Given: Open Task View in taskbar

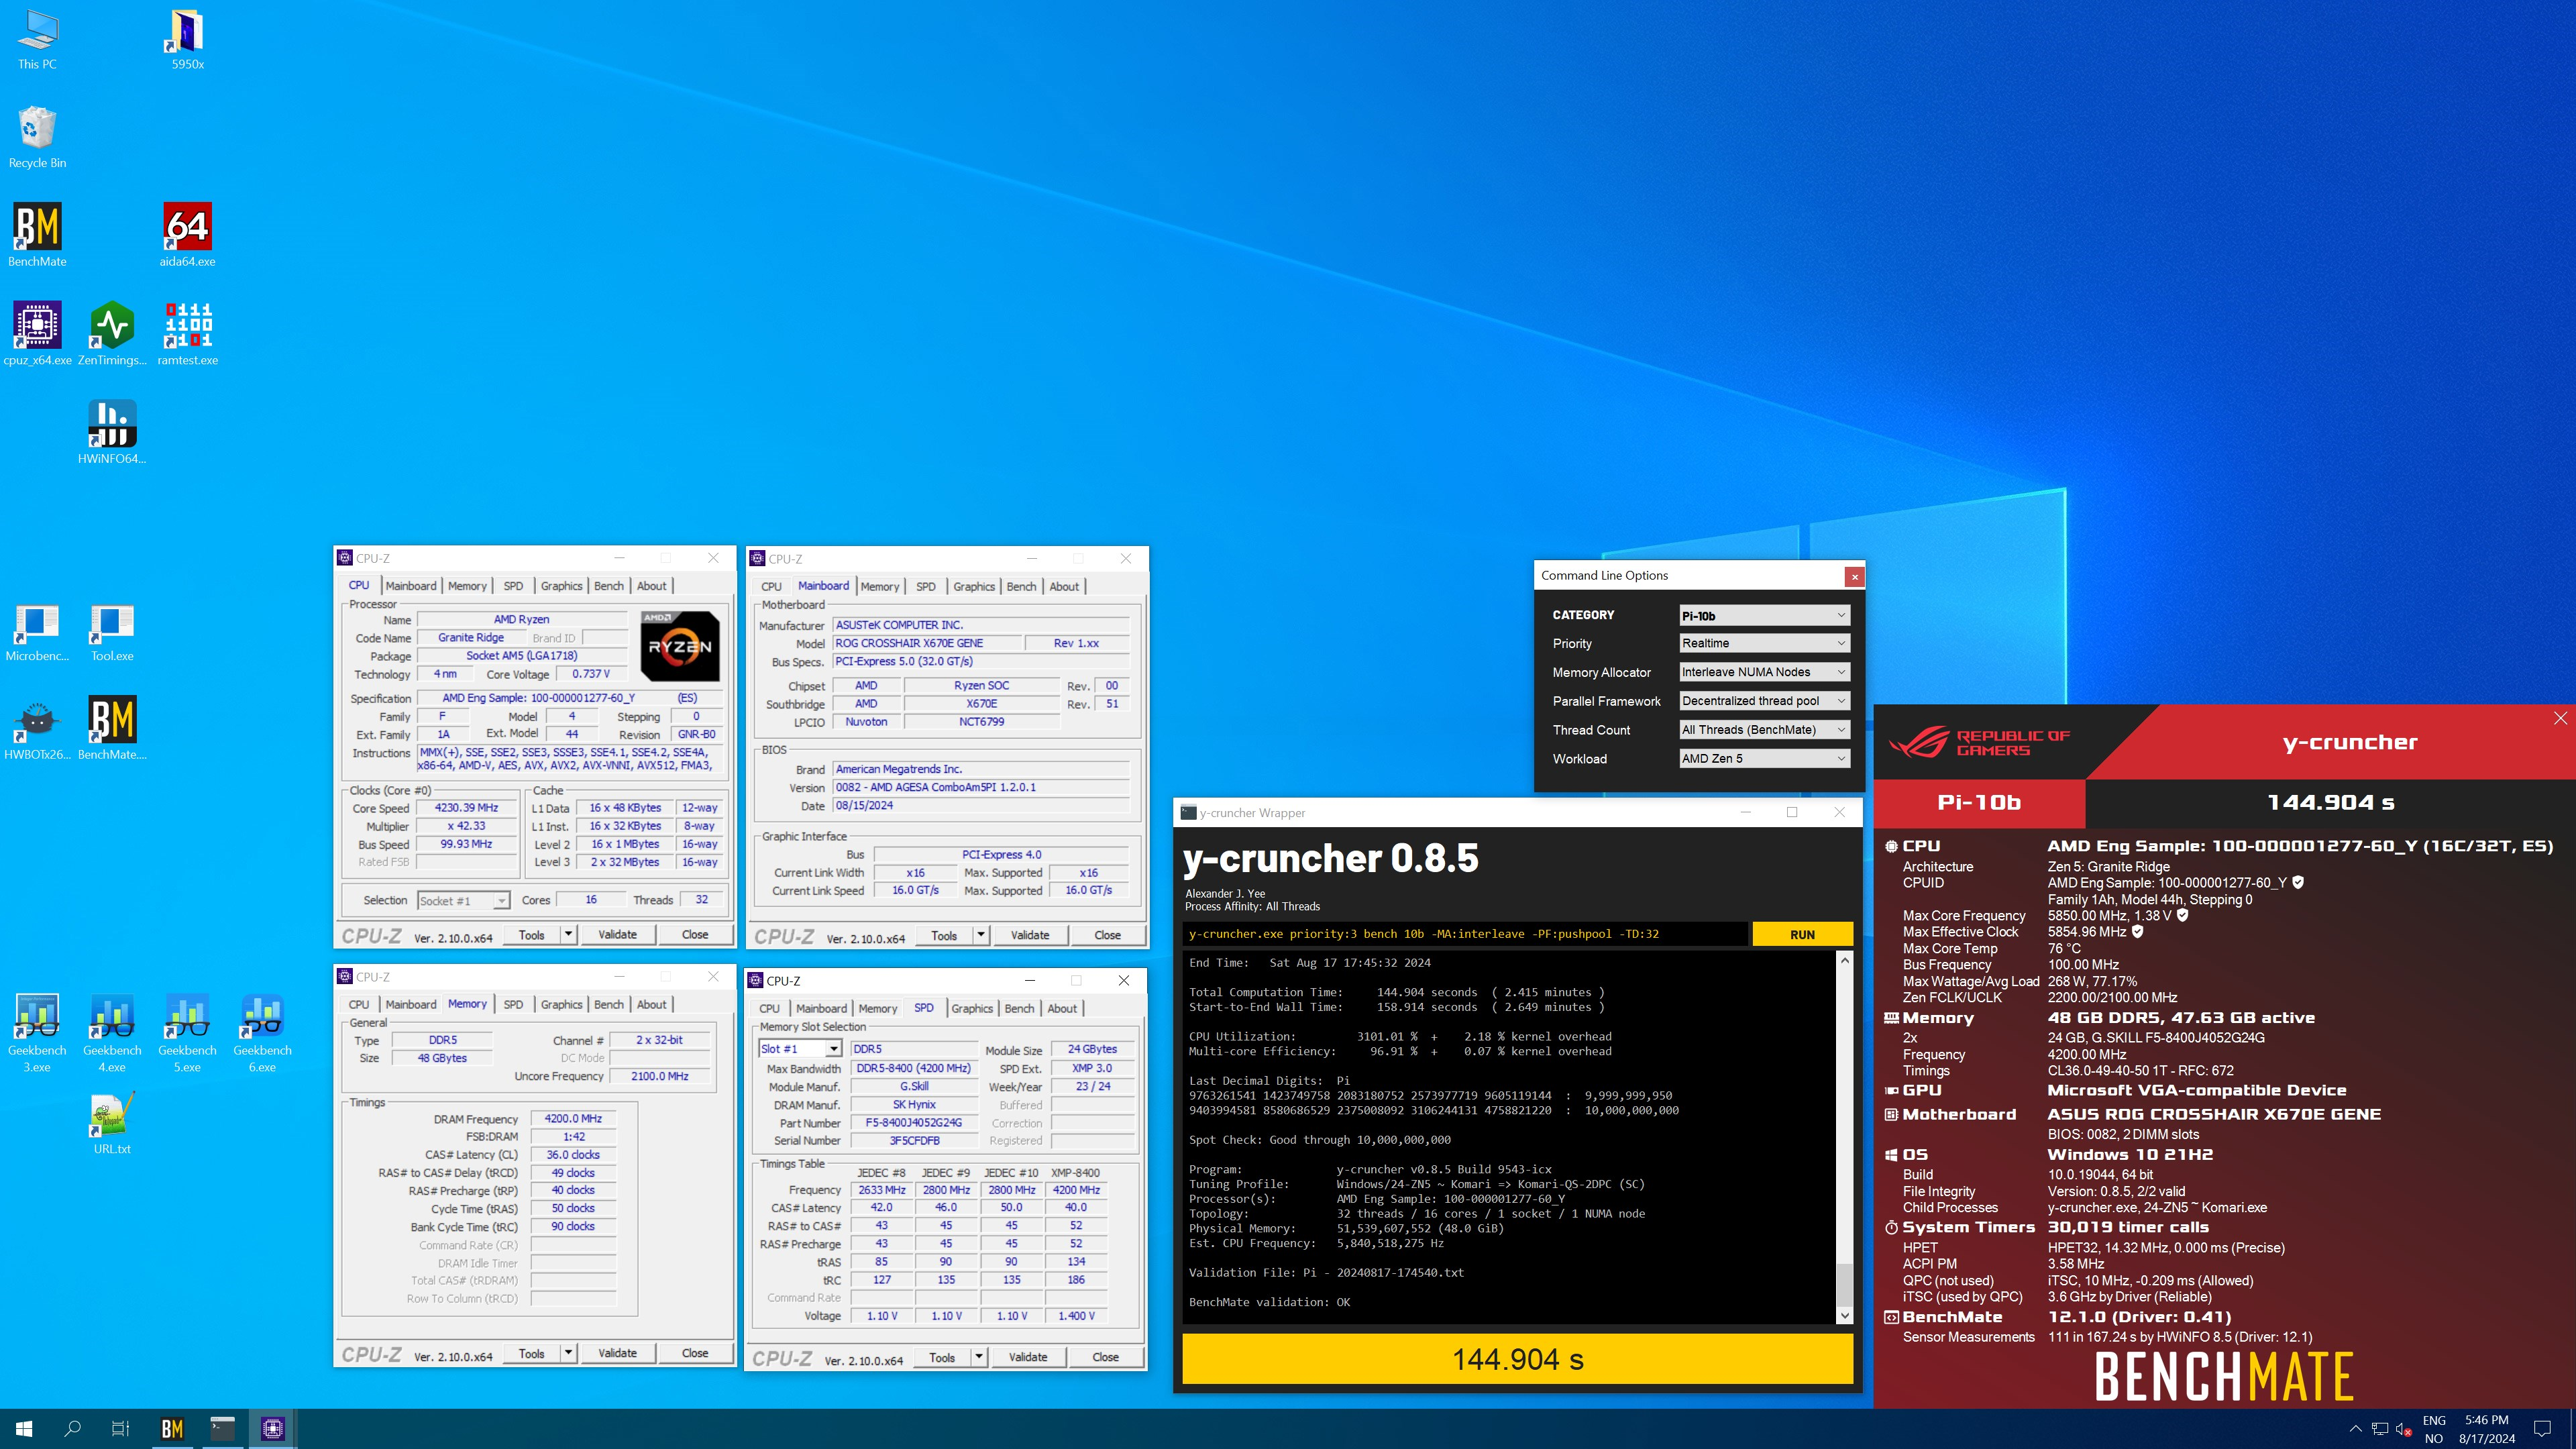Looking at the screenshot, I should tap(120, 1429).
